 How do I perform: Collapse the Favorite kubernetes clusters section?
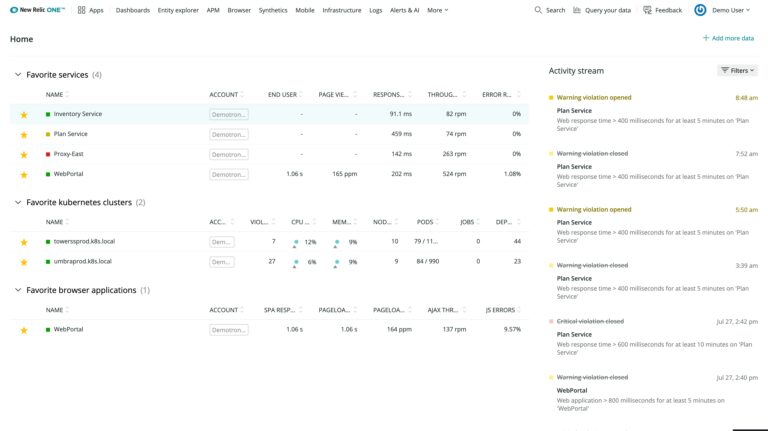click(x=18, y=202)
